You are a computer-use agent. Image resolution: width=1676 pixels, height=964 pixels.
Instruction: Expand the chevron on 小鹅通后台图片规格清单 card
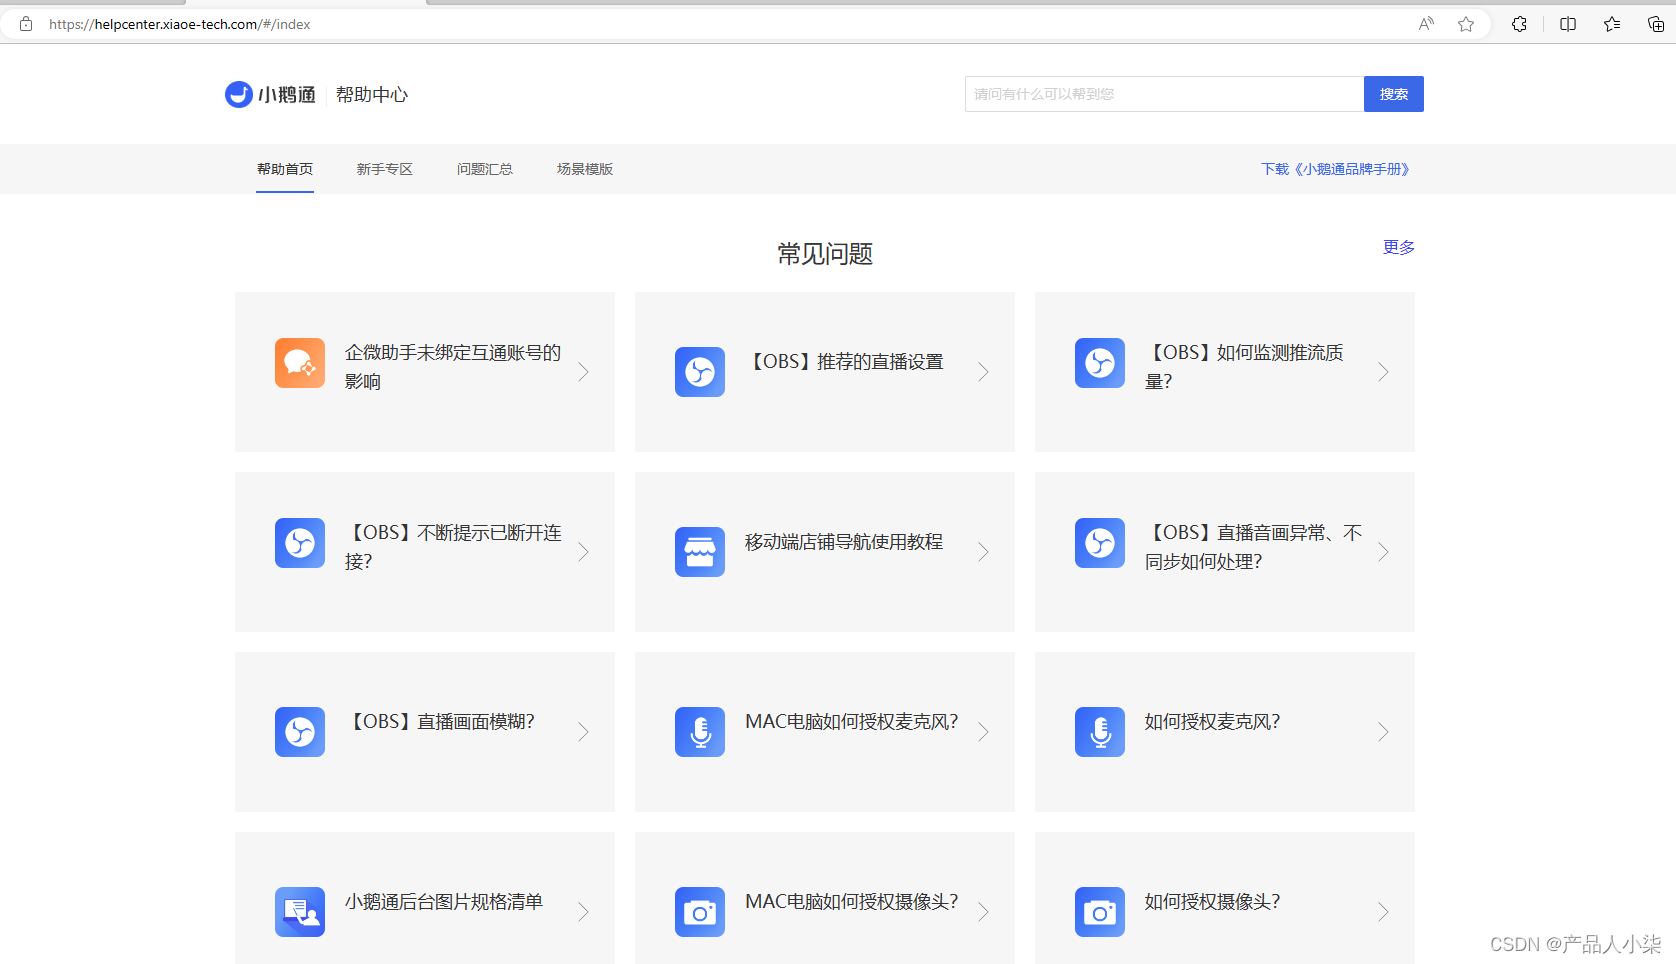[x=584, y=912]
